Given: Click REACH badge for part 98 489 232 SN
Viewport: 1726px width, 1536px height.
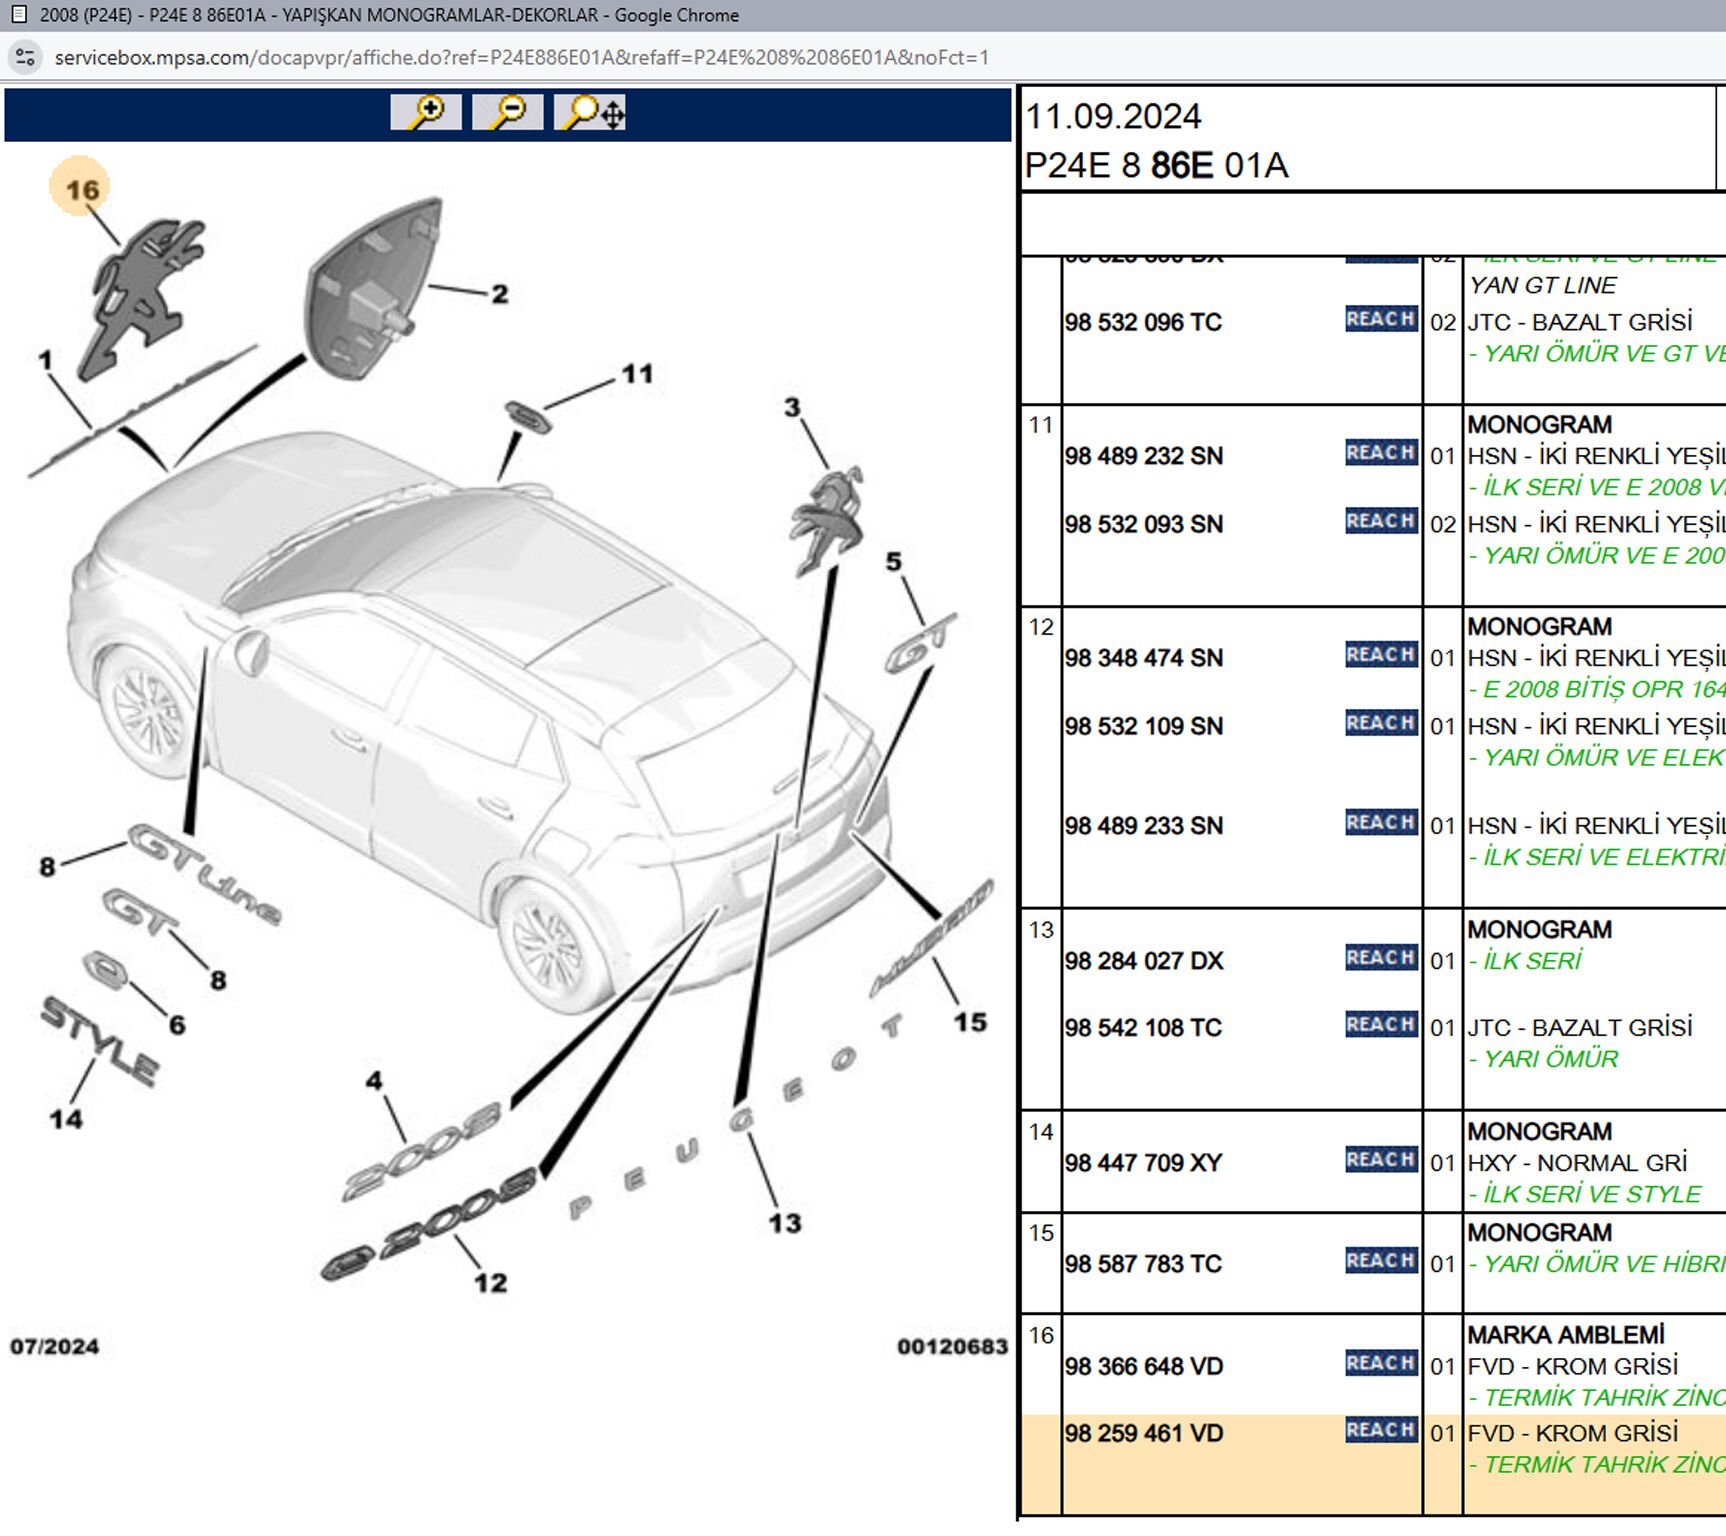Looking at the screenshot, I should [x=1380, y=453].
